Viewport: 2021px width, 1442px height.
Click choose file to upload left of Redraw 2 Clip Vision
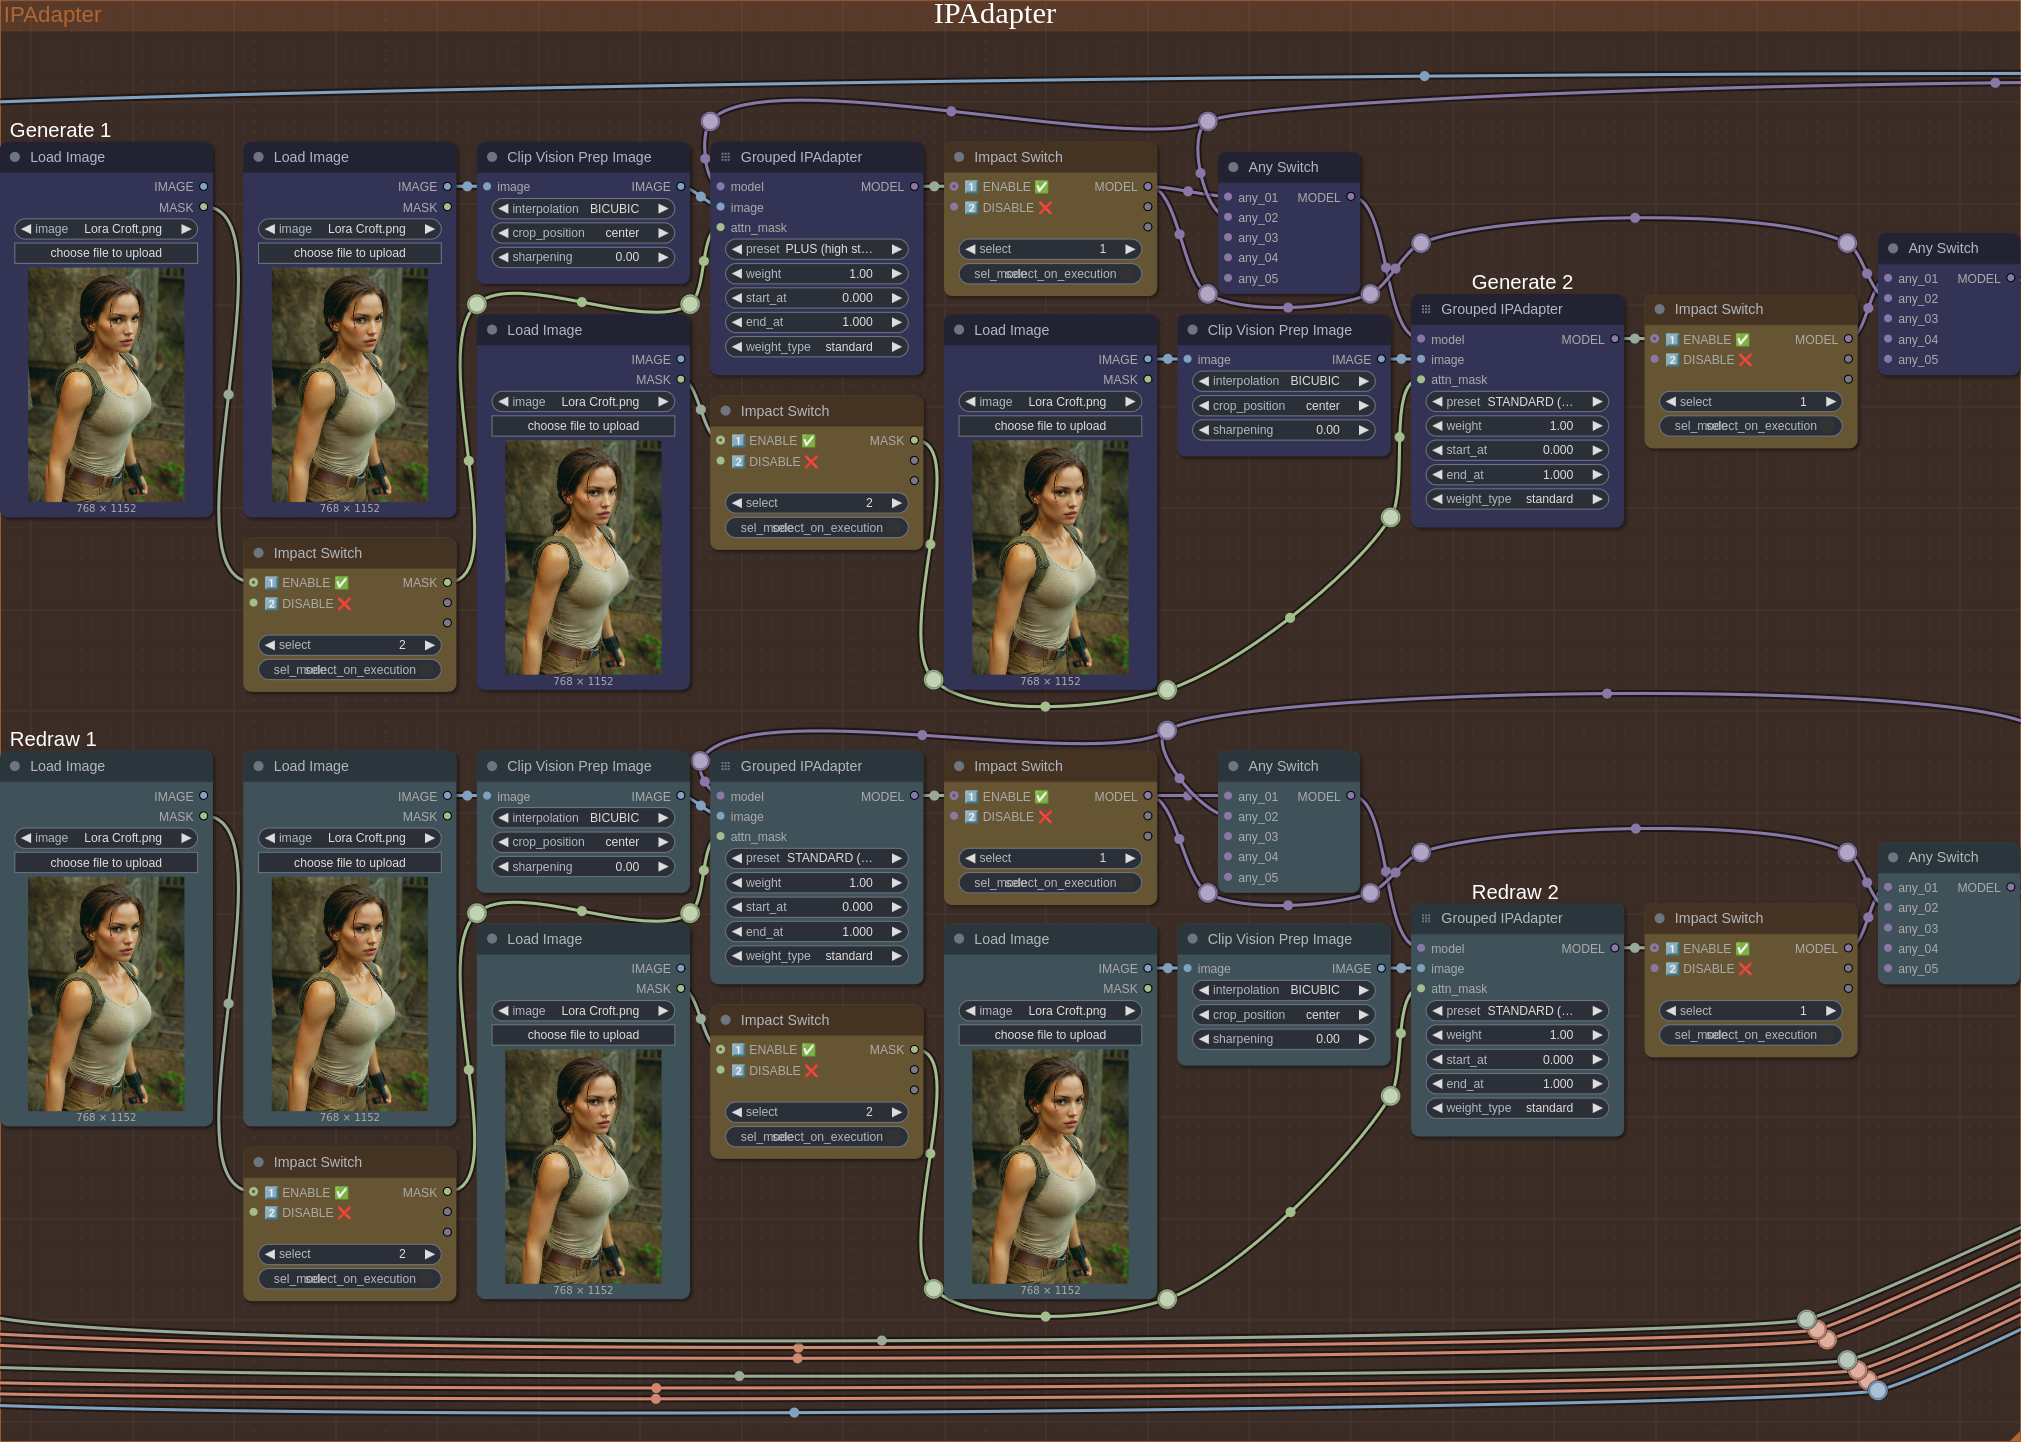[x=1050, y=1035]
